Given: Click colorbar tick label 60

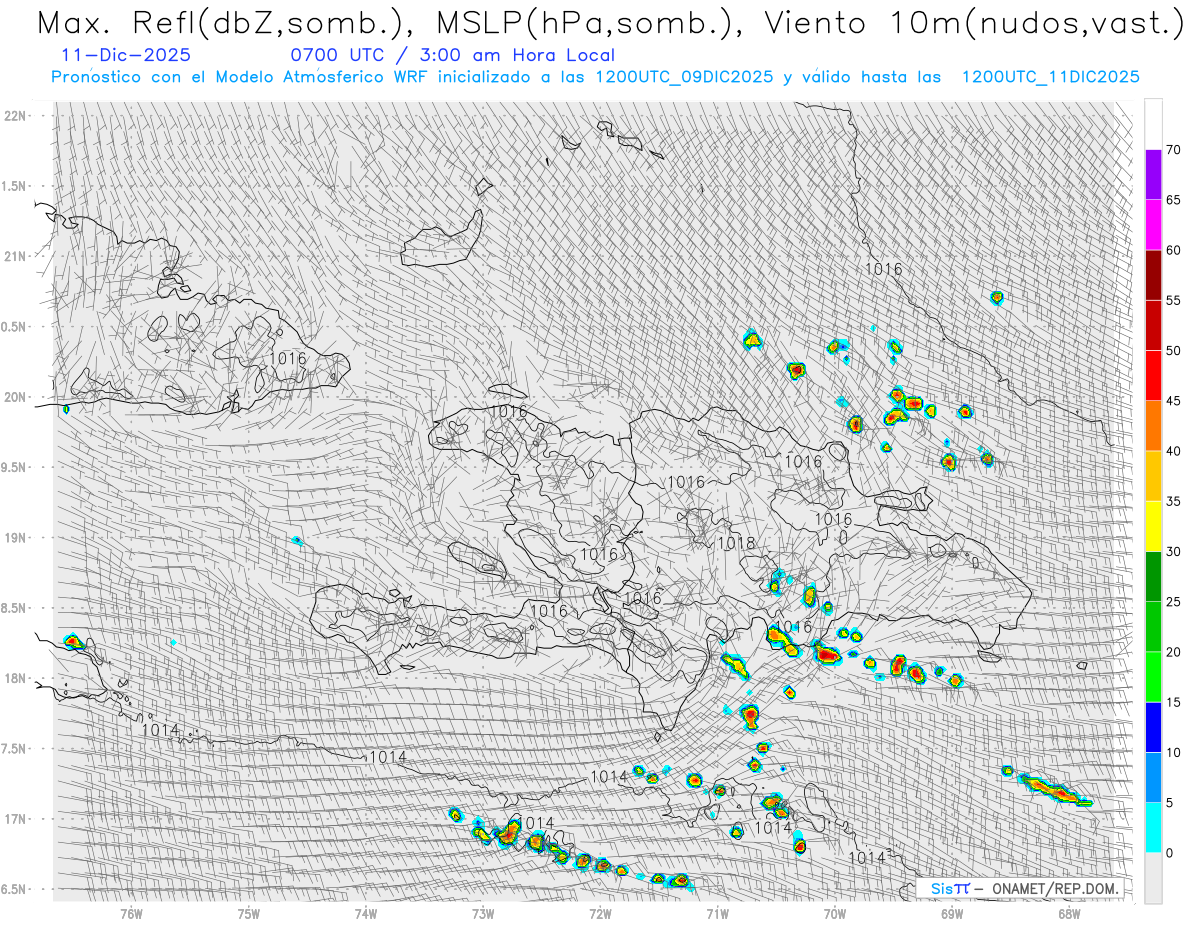Looking at the screenshot, I should pos(1174,250).
